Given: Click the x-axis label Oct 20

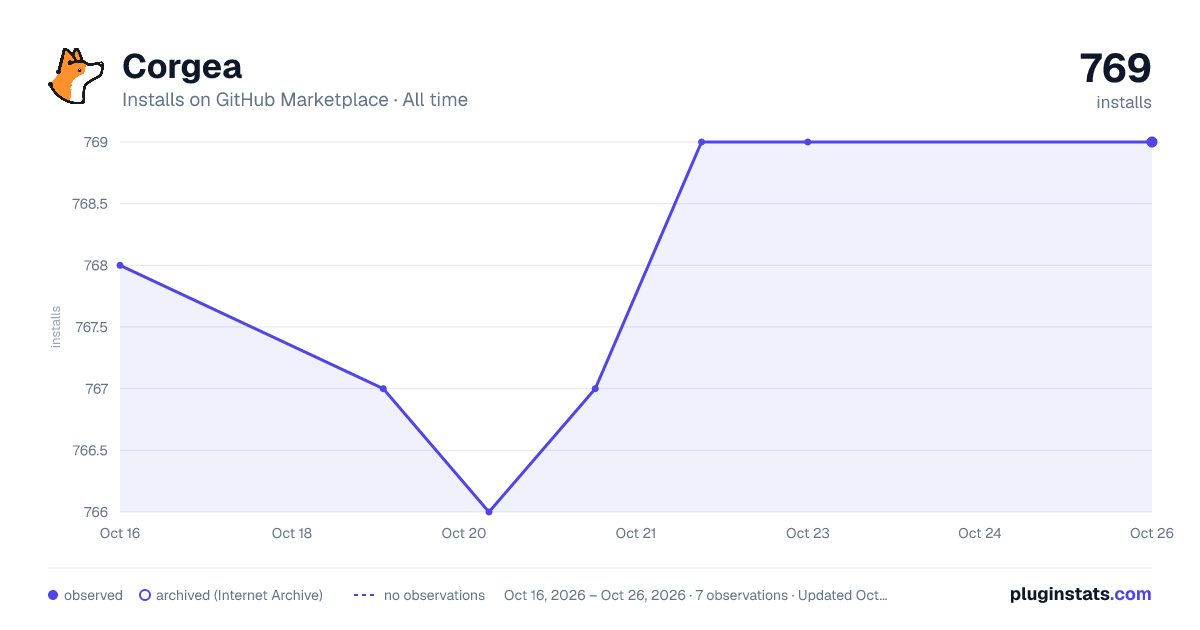Looking at the screenshot, I should pos(464,533).
